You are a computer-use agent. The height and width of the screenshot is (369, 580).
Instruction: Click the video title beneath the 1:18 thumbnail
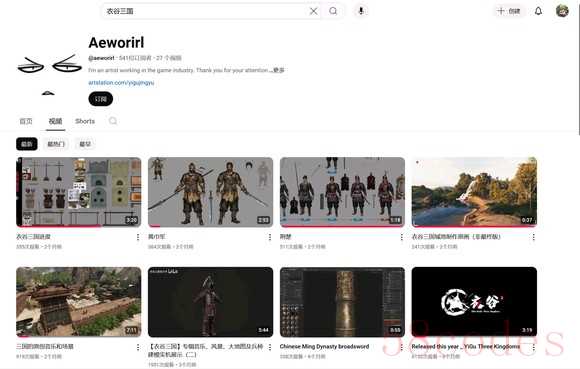pos(286,237)
